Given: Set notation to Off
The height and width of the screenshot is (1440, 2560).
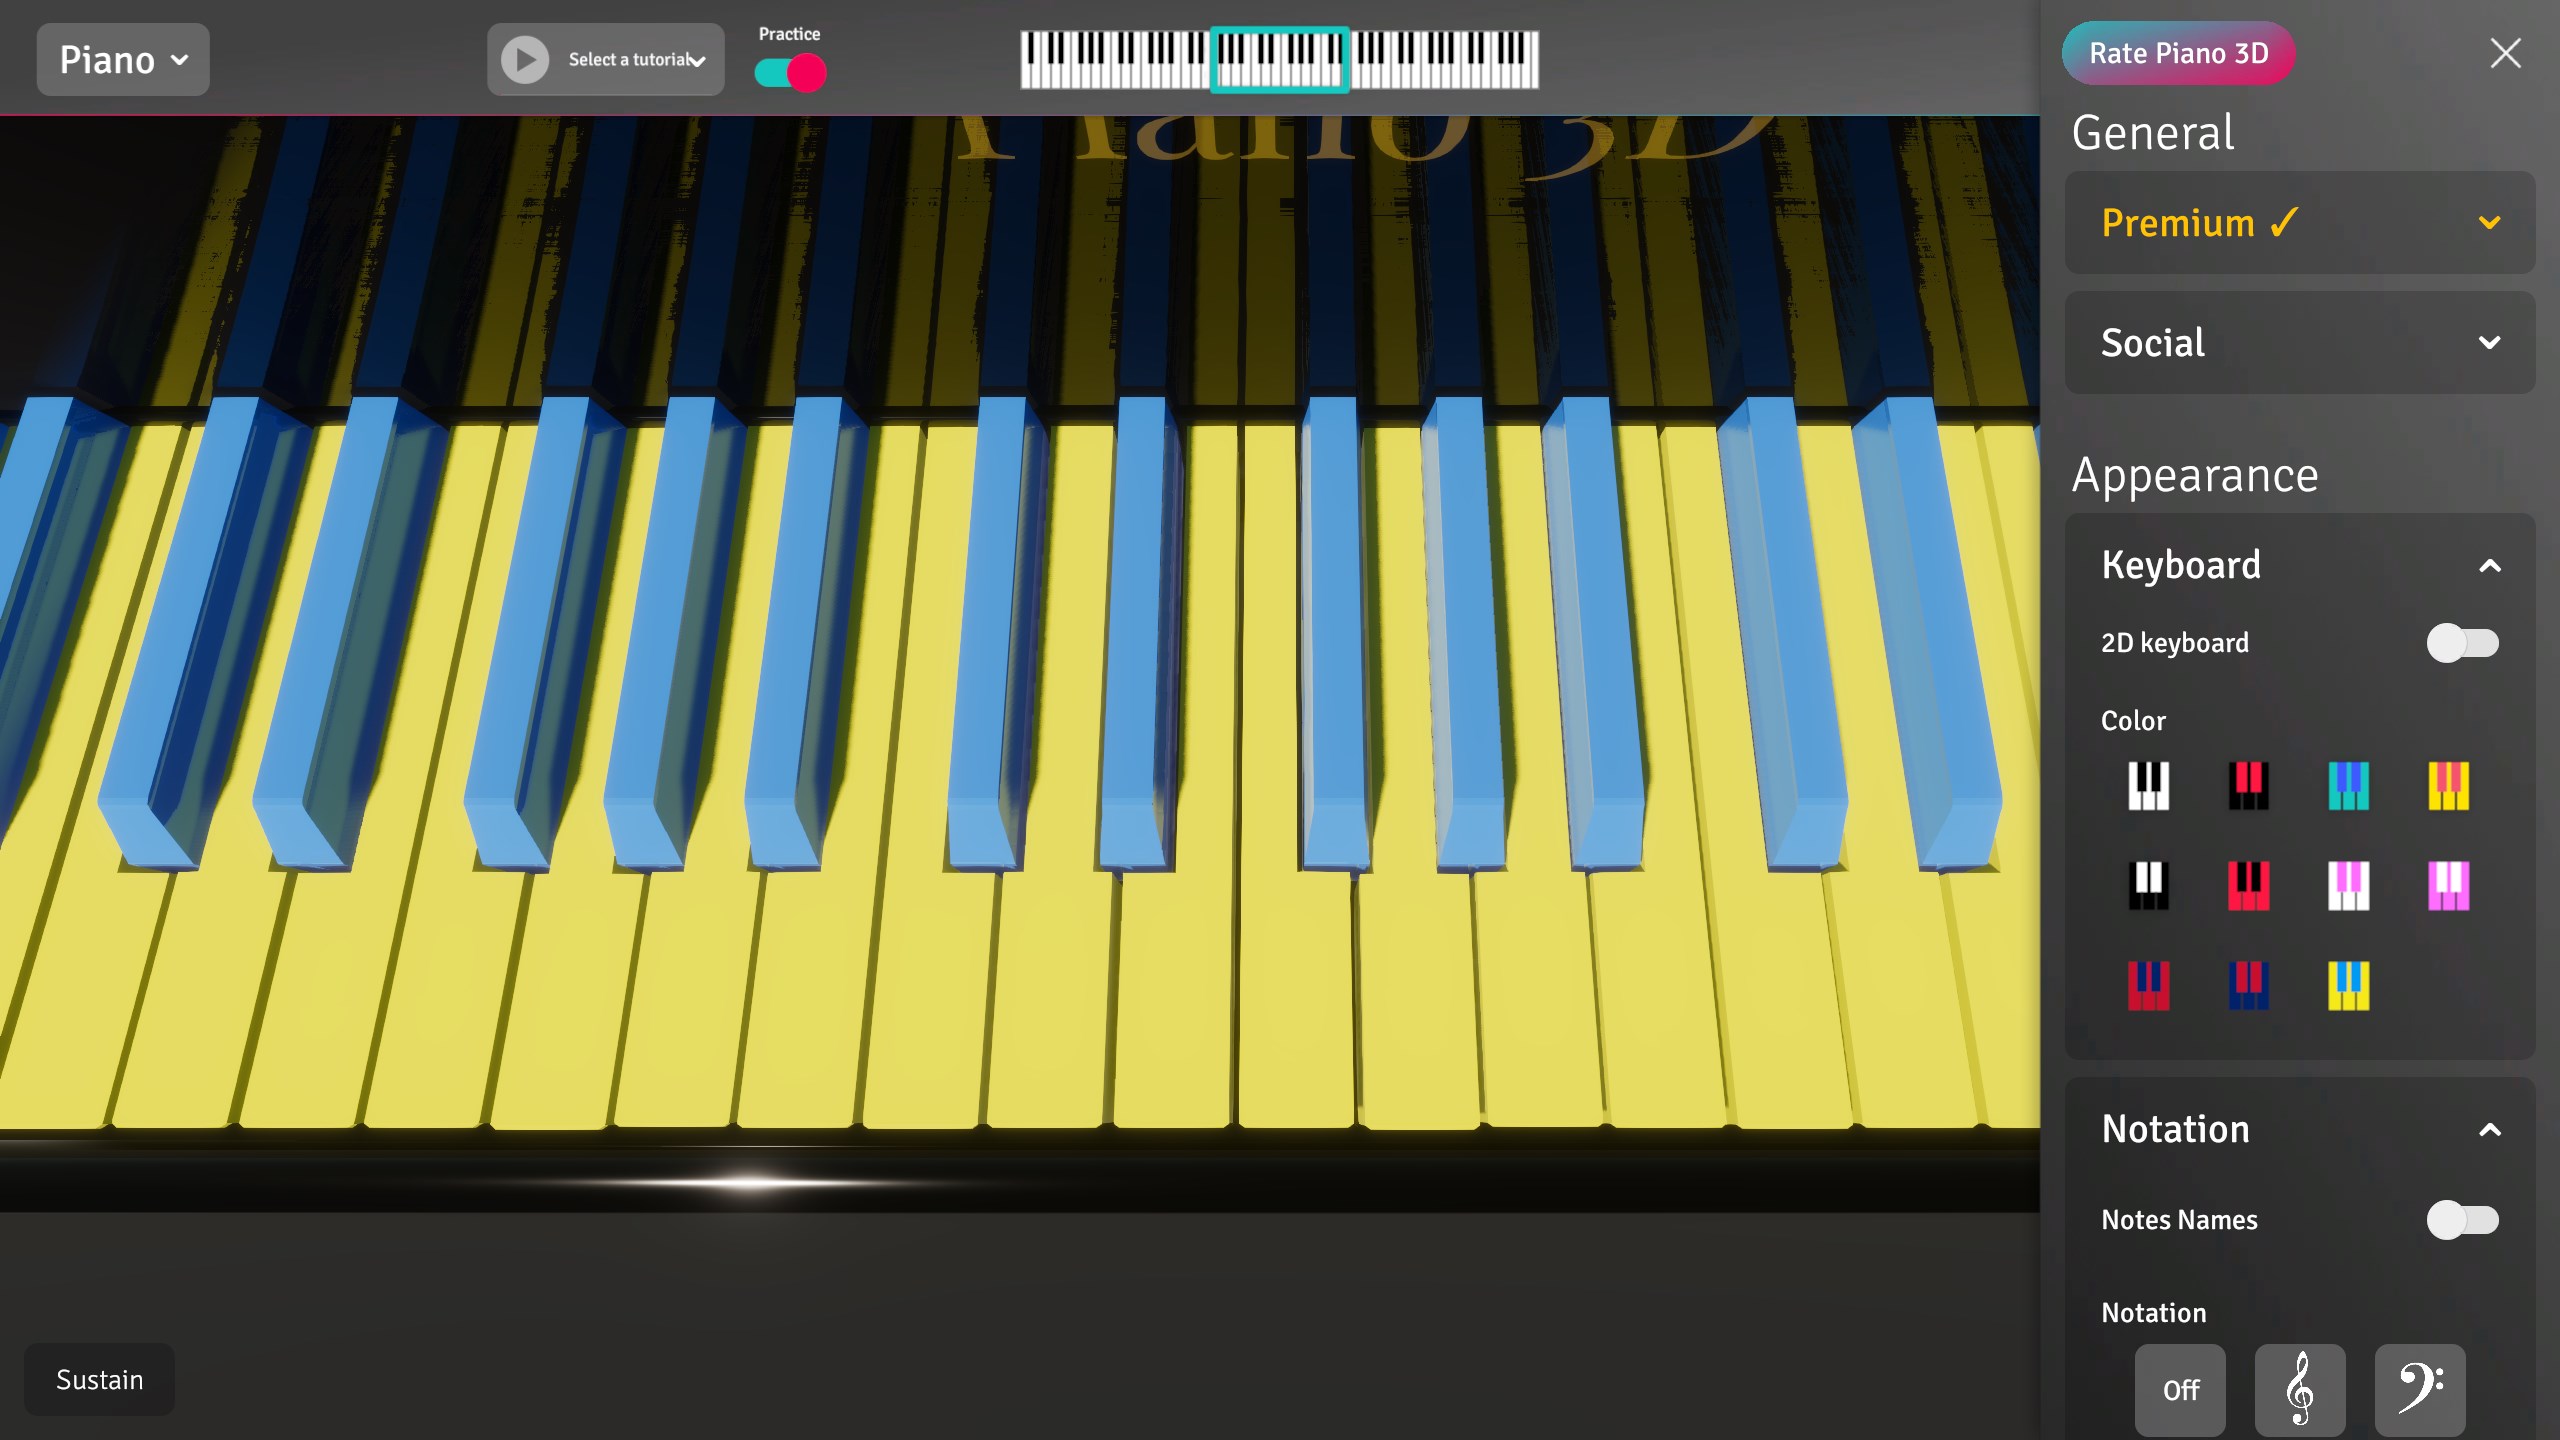Looking at the screenshot, I should click(x=2180, y=1390).
